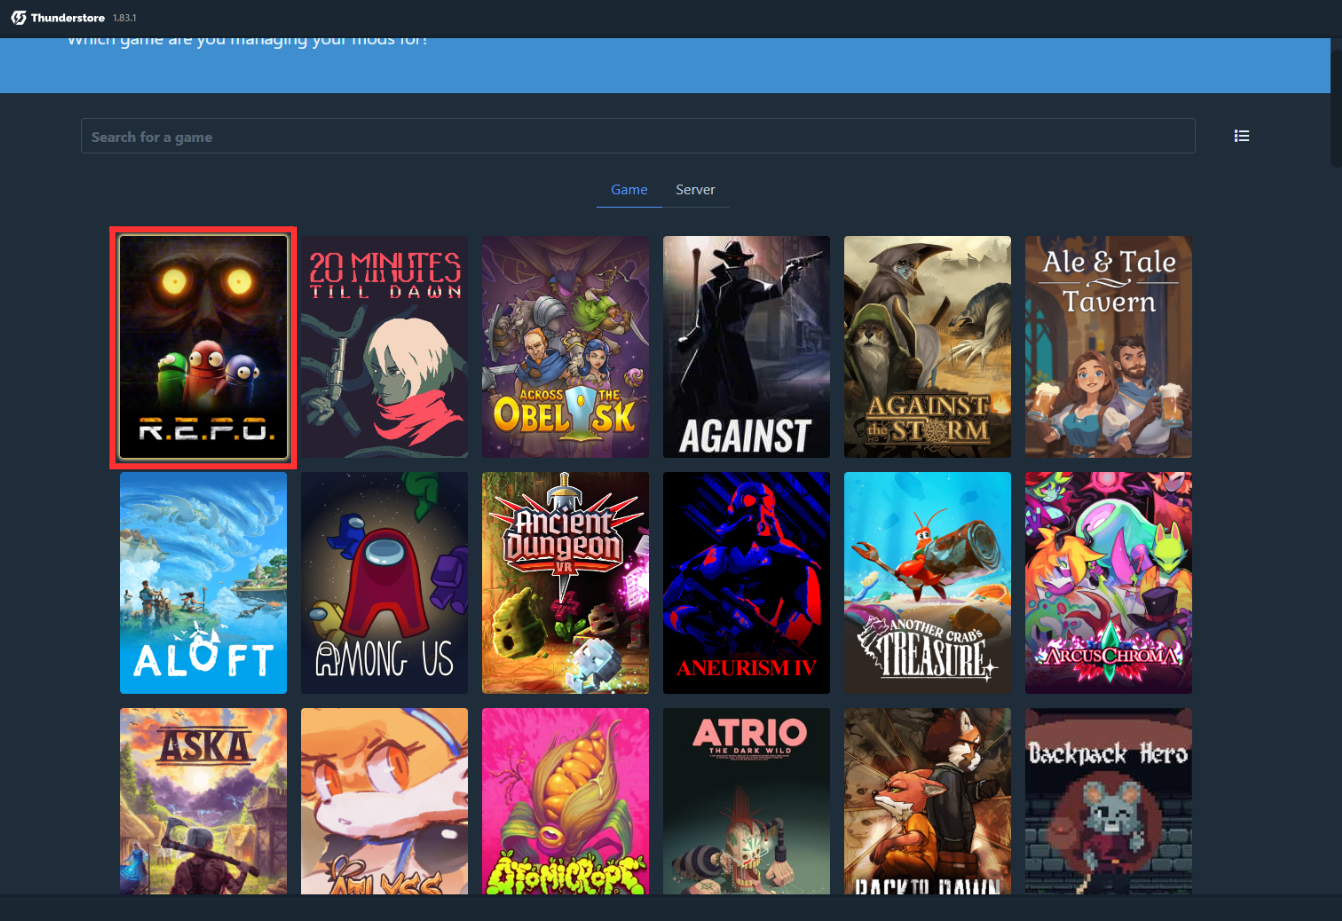Click the Thunderstore logo icon in title bar
The width and height of the screenshot is (1342, 921).
pyautogui.click(x=18, y=18)
